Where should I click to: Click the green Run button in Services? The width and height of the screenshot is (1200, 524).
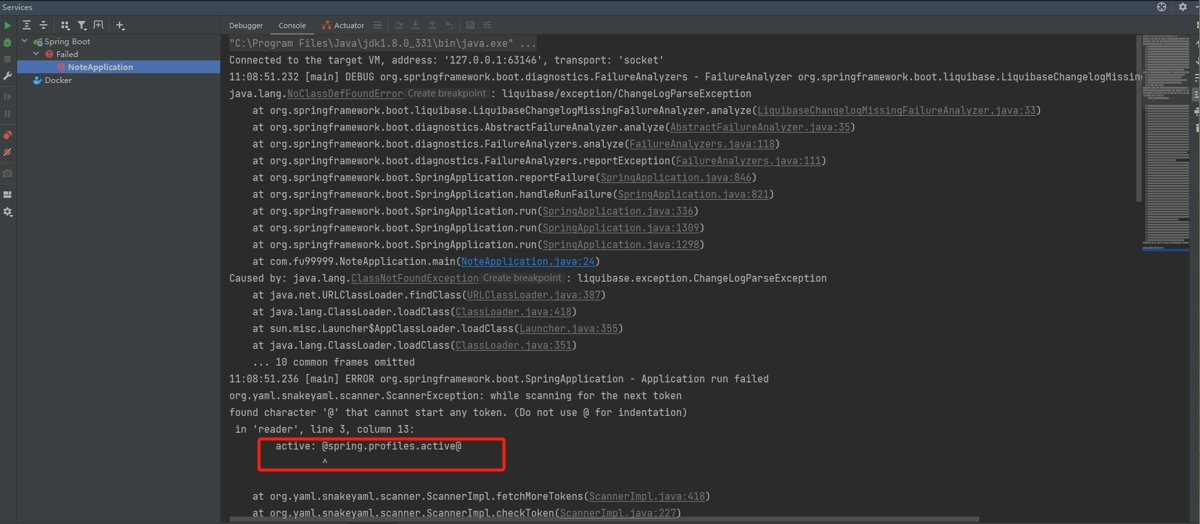point(8,25)
